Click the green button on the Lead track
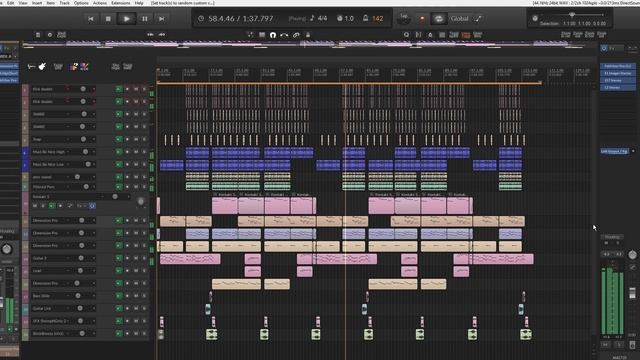 118,271
